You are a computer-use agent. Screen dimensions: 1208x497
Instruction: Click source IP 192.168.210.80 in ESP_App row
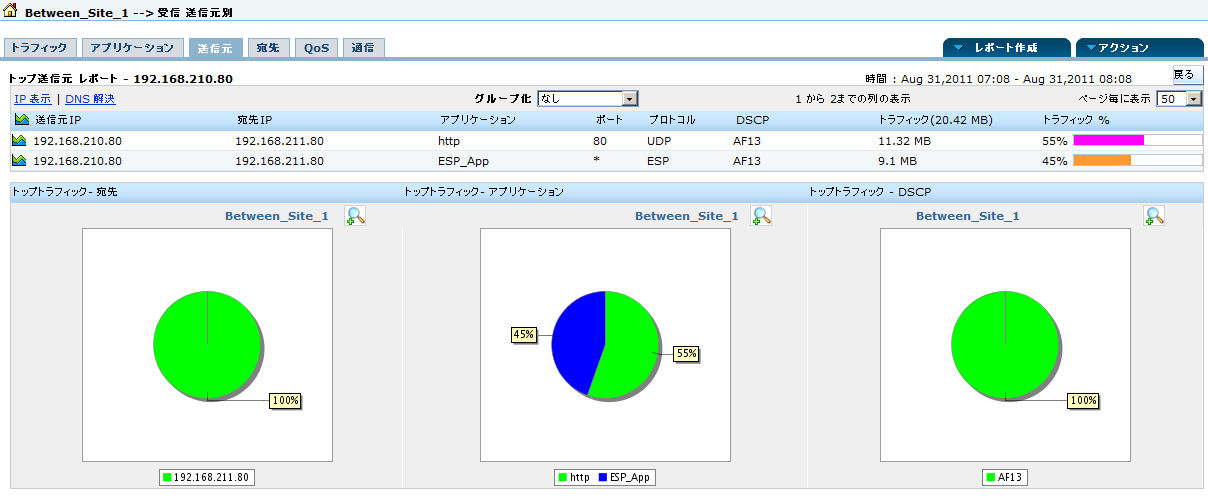tap(77, 160)
